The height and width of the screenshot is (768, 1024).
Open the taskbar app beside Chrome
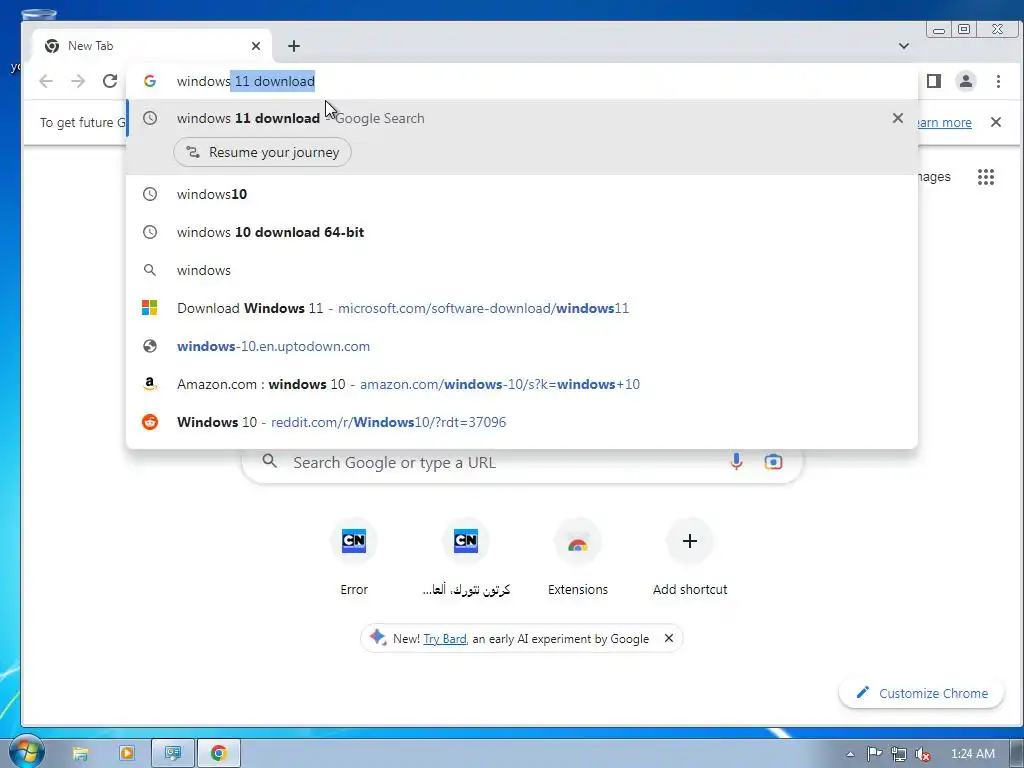pyautogui.click(x=173, y=754)
